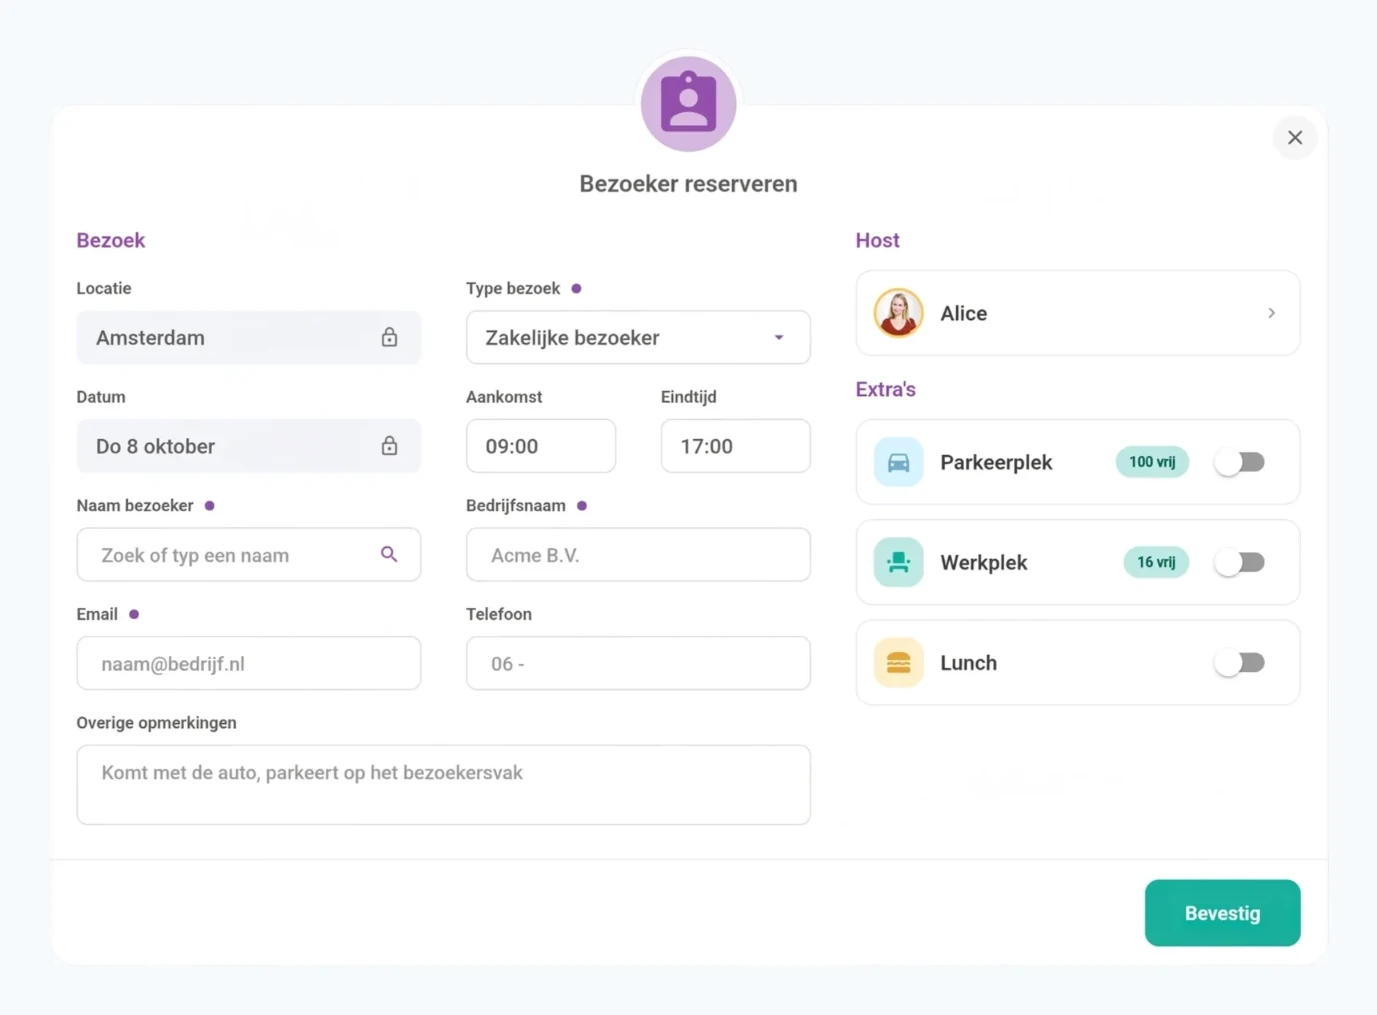Click the 'Host' section heading
The height and width of the screenshot is (1015, 1377).
point(877,240)
